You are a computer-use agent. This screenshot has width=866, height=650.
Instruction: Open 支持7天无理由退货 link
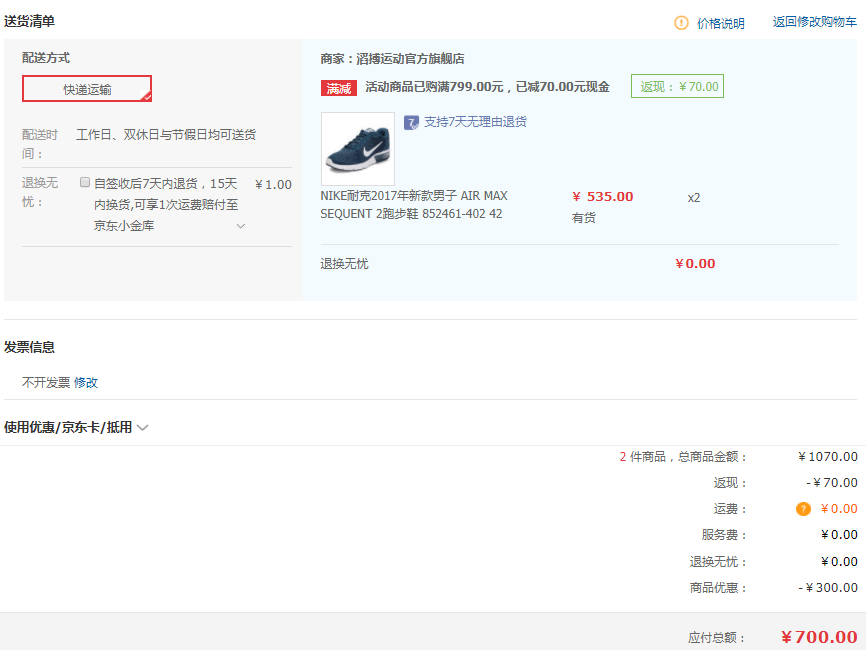(475, 121)
